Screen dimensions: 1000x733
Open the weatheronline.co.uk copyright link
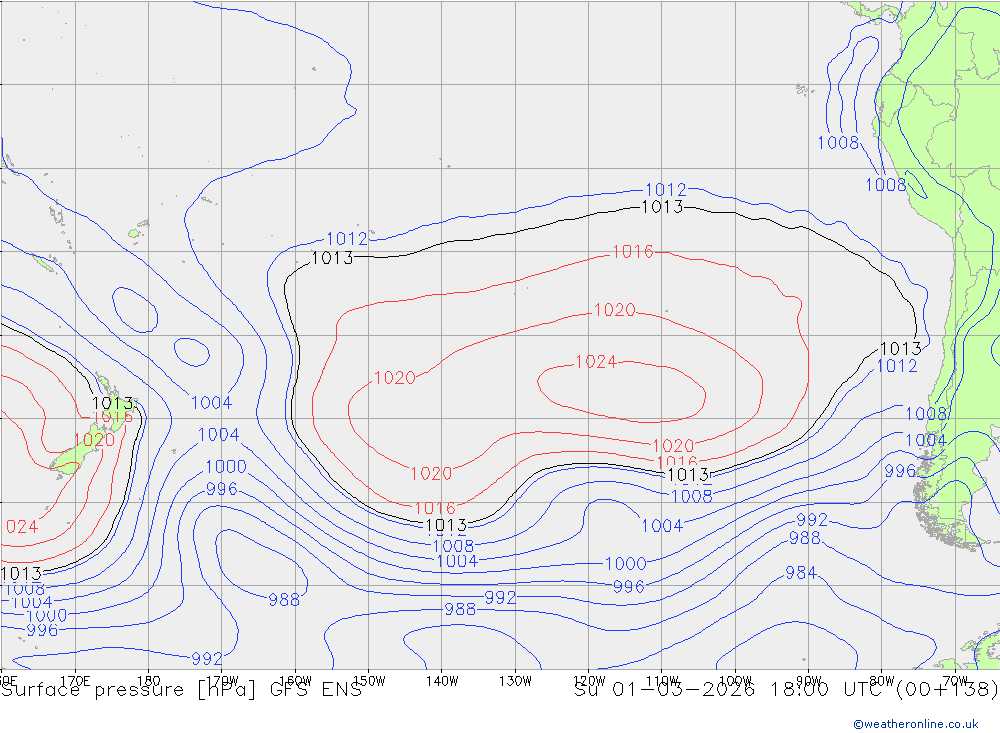[x=916, y=724]
